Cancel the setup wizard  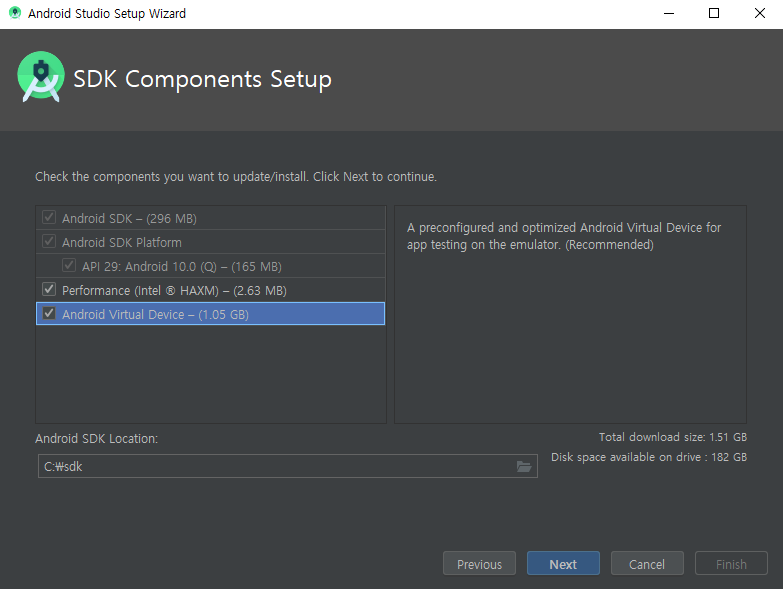647,564
